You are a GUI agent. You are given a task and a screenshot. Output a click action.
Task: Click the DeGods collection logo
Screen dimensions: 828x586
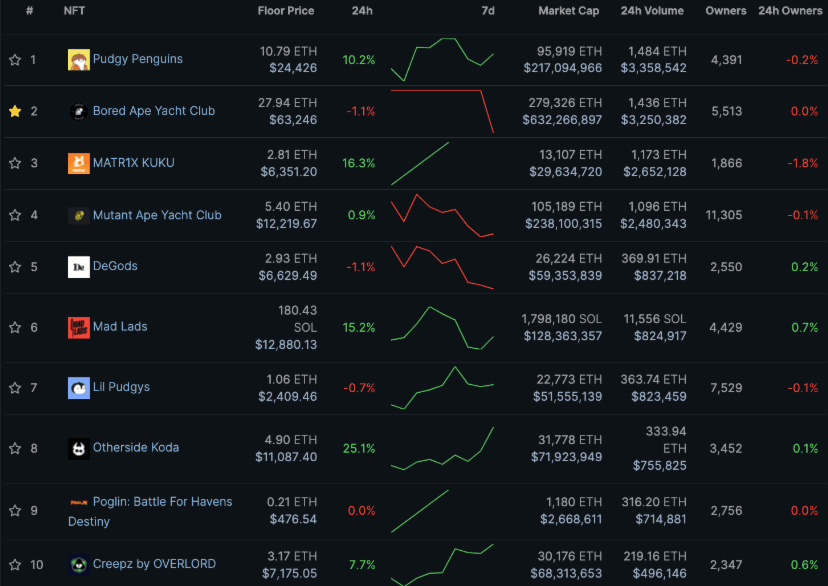pyautogui.click(x=78, y=267)
